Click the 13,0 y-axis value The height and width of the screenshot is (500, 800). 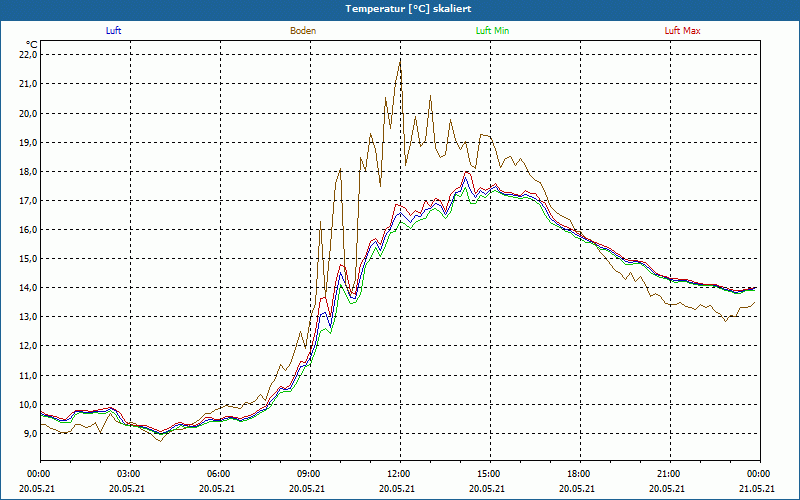point(29,317)
